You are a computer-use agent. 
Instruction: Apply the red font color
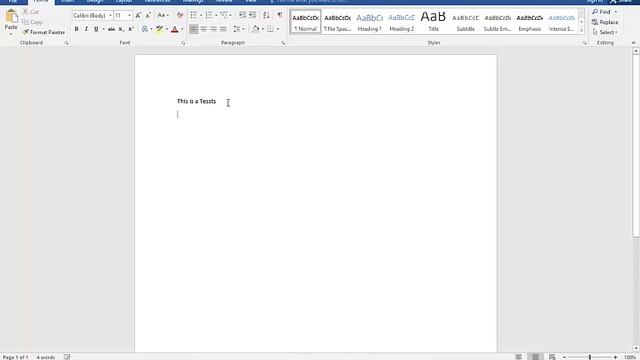pos(175,29)
